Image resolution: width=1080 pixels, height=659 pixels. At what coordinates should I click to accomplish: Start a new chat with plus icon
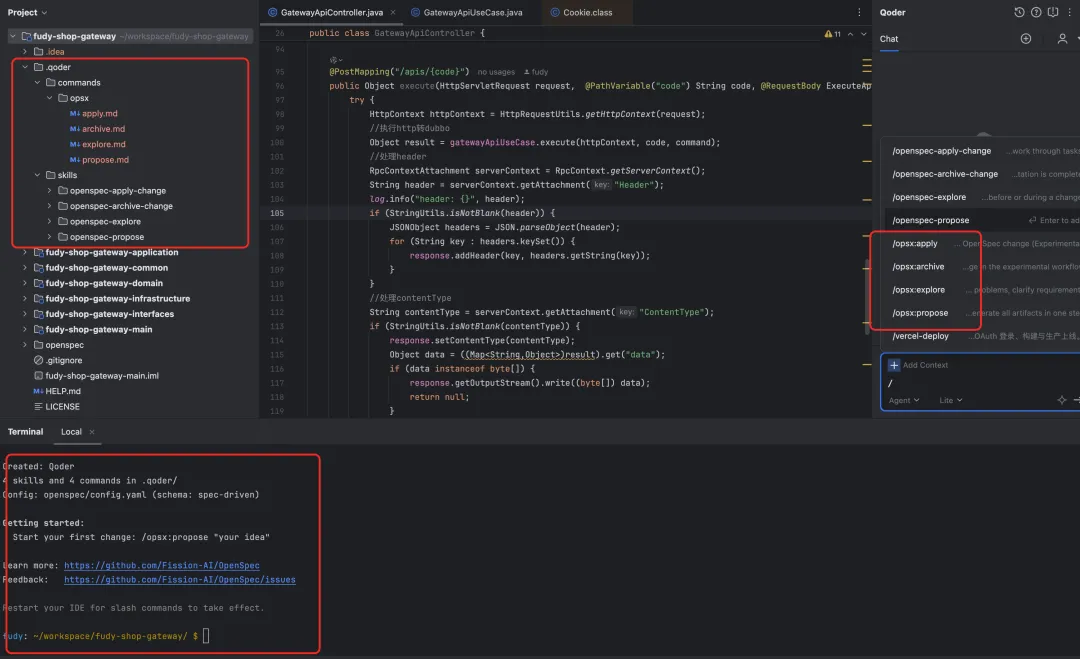tap(1026, 39)
